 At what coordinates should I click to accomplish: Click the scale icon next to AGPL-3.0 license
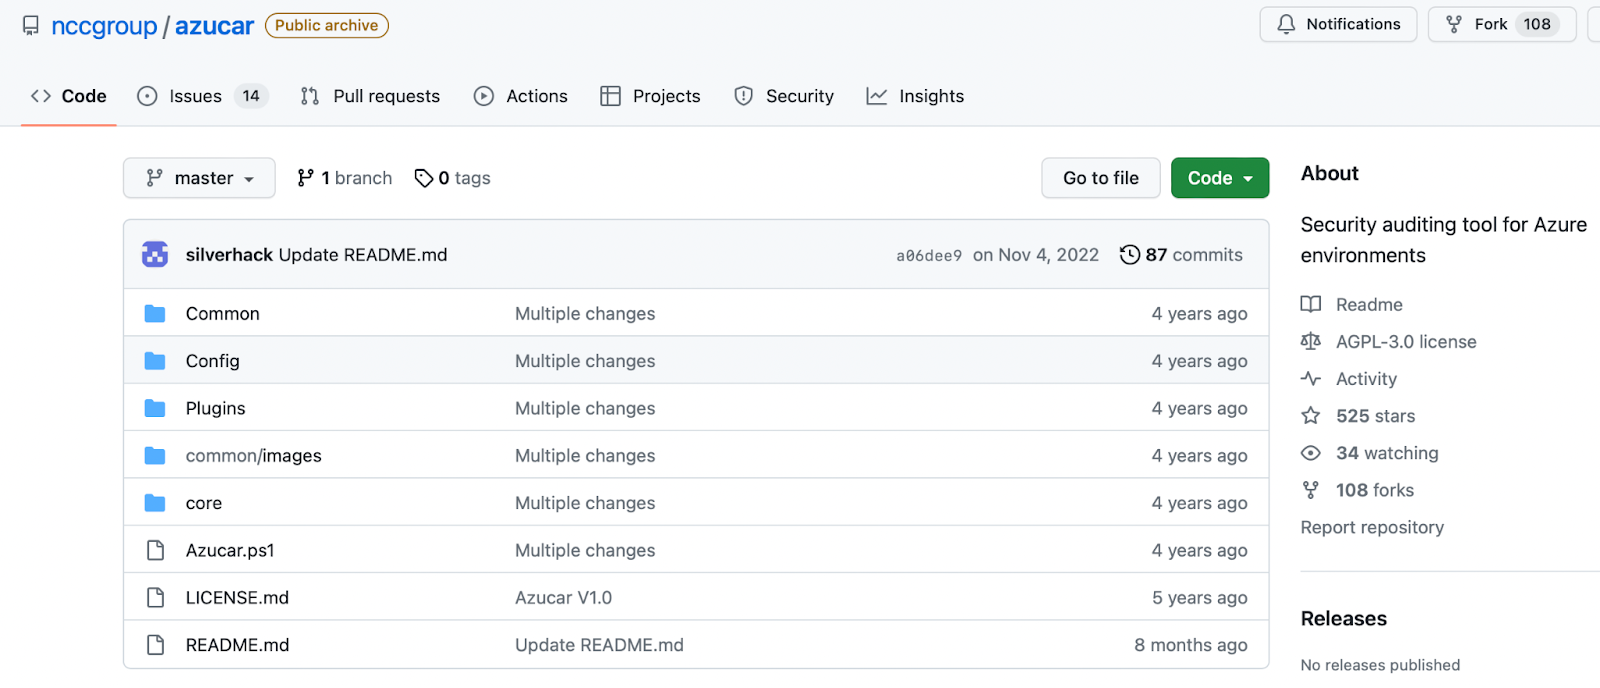(1311, 342)
